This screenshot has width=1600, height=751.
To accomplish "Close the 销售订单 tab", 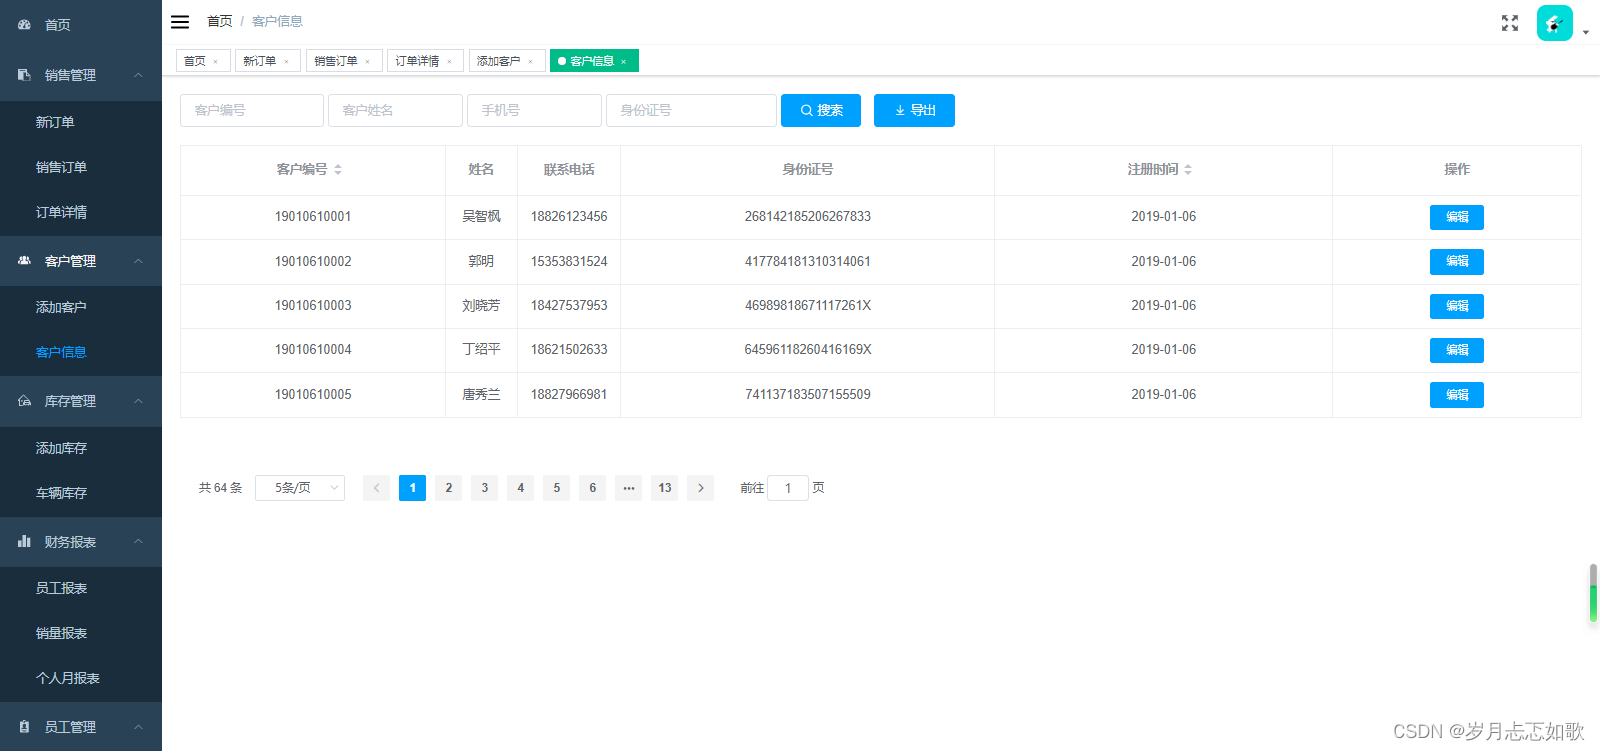I will tap(367, 62).
